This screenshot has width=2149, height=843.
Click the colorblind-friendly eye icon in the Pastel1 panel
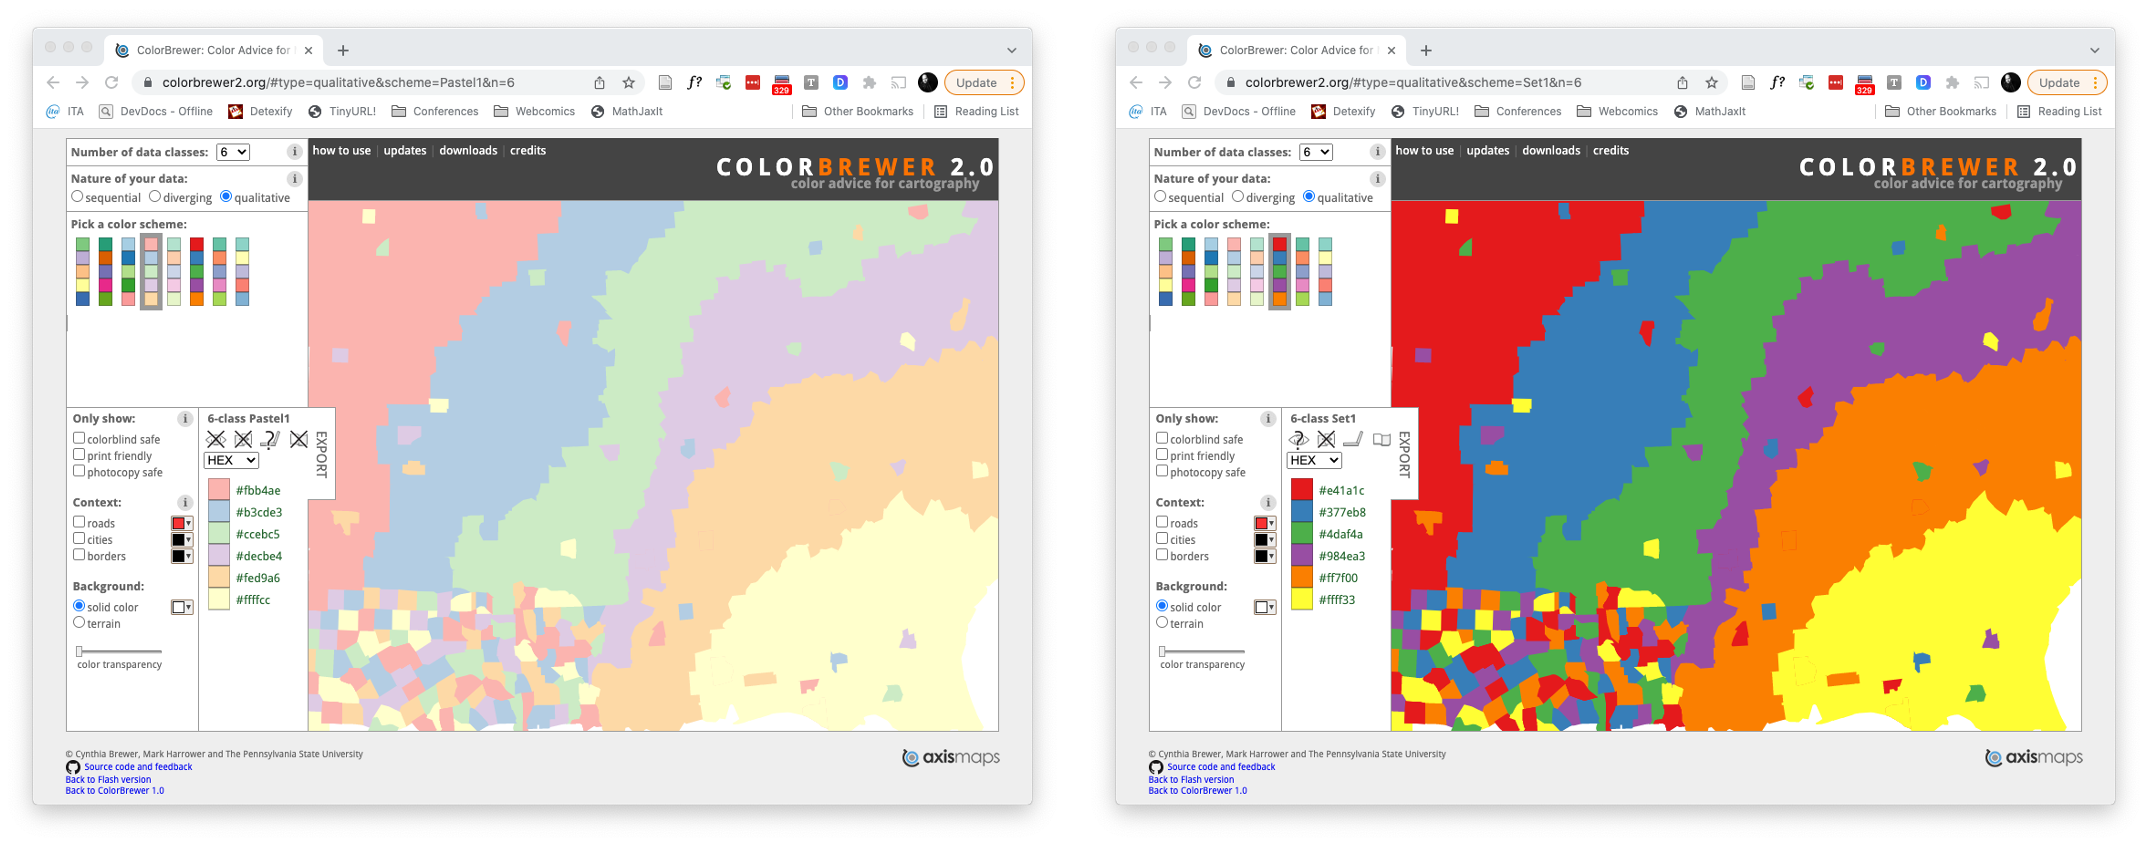pyautogui.click(x=215, y=439)
